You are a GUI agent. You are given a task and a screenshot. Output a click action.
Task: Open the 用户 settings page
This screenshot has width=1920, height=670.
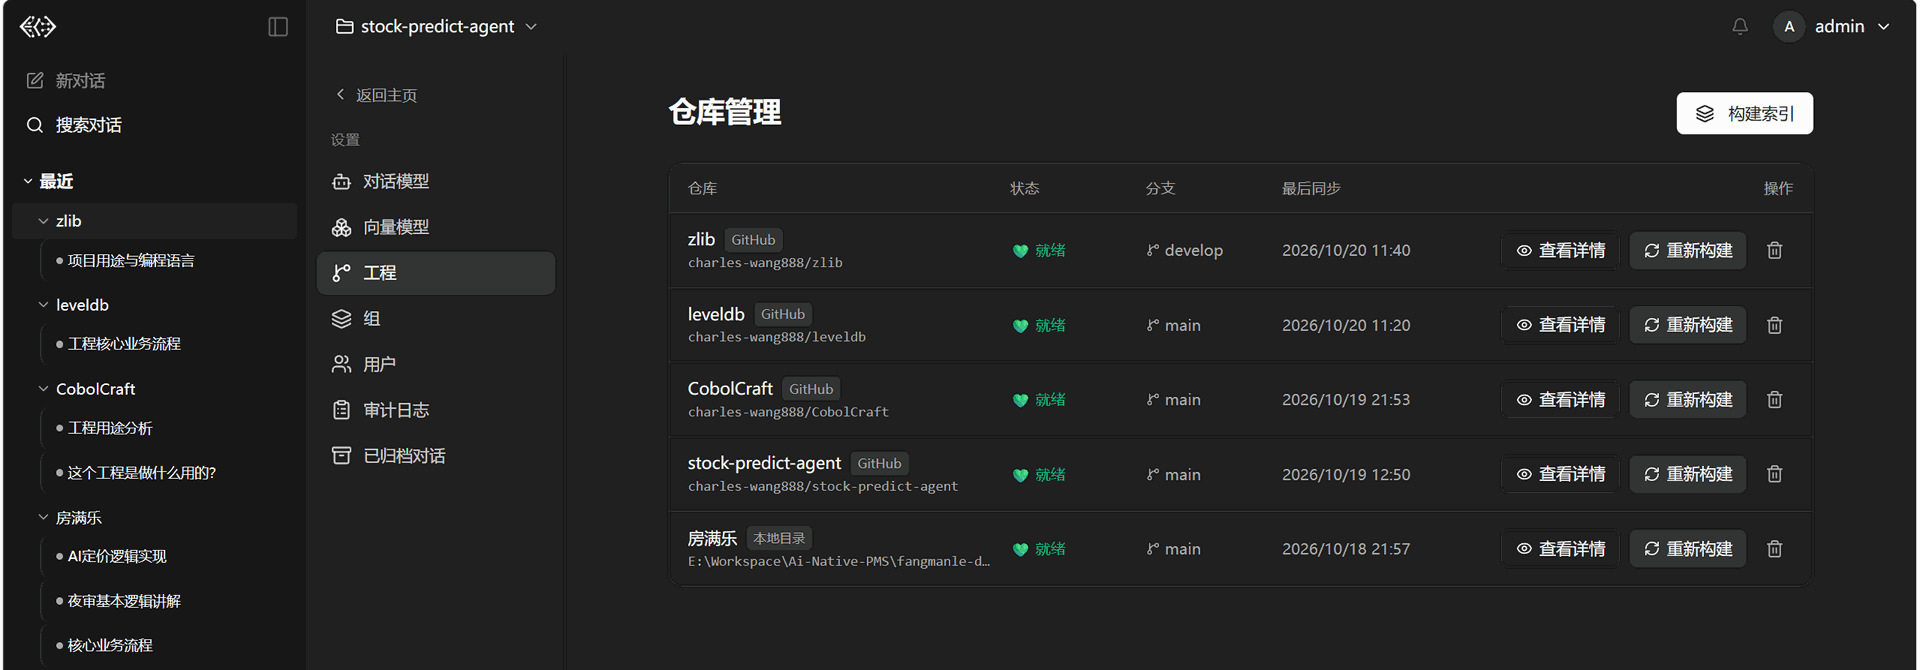coord(436,364)
